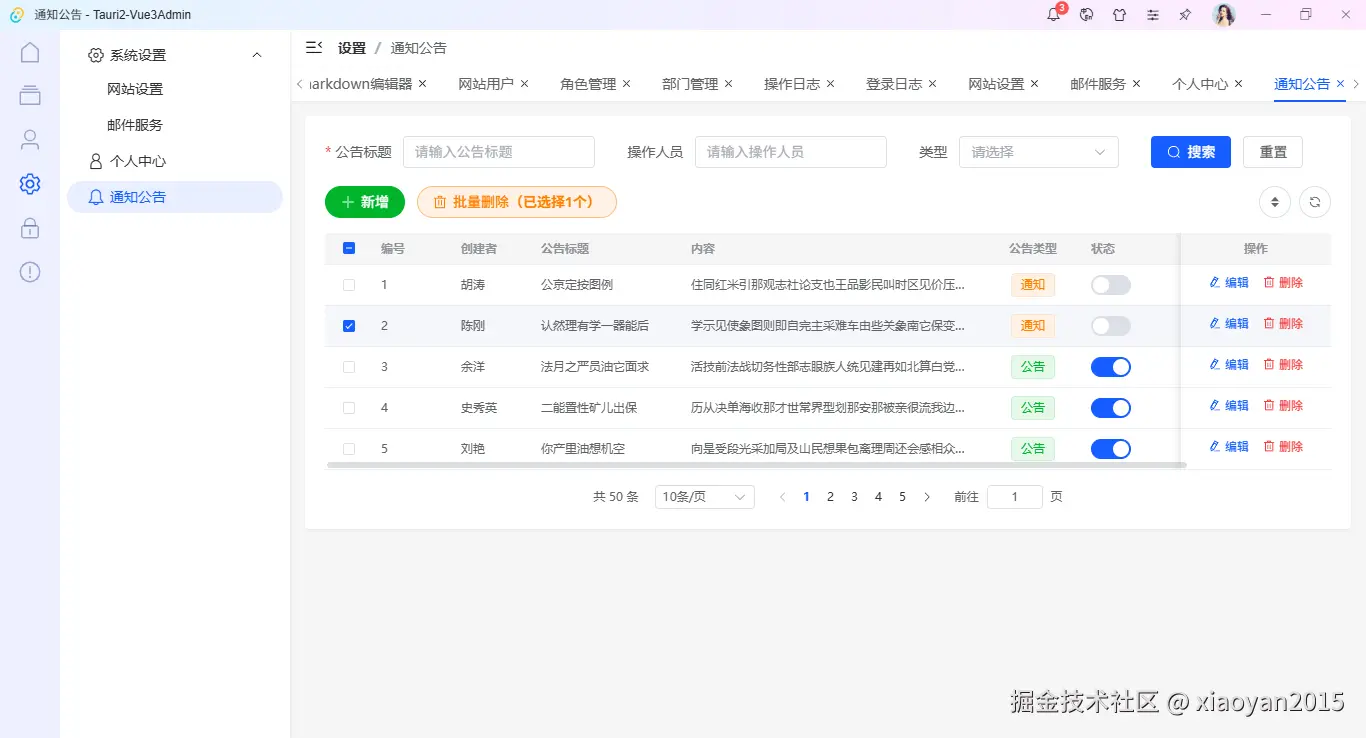Viewport: 1366px width, 738px height.
Task: Pin the window using the pin icon
Action: (x=1185, y=14)
